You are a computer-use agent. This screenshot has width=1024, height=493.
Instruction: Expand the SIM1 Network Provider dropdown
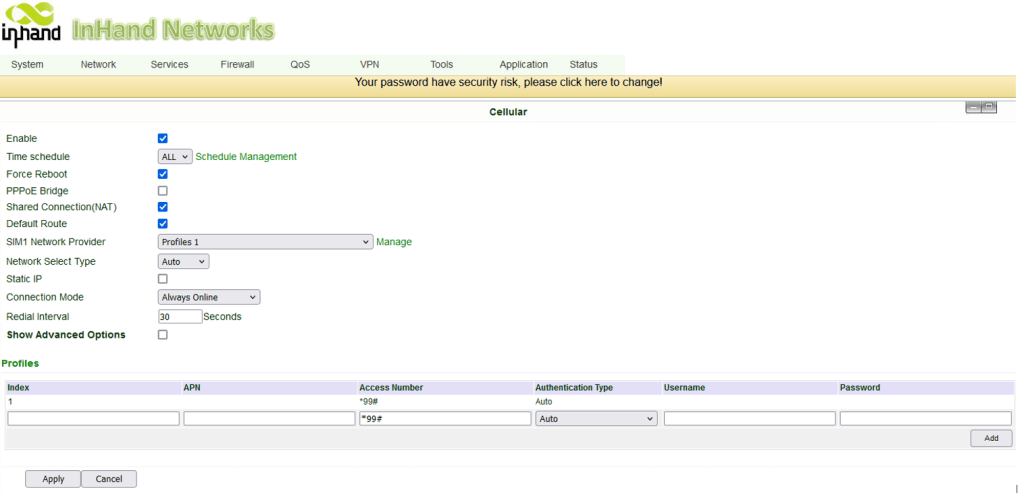coord(265,242)
